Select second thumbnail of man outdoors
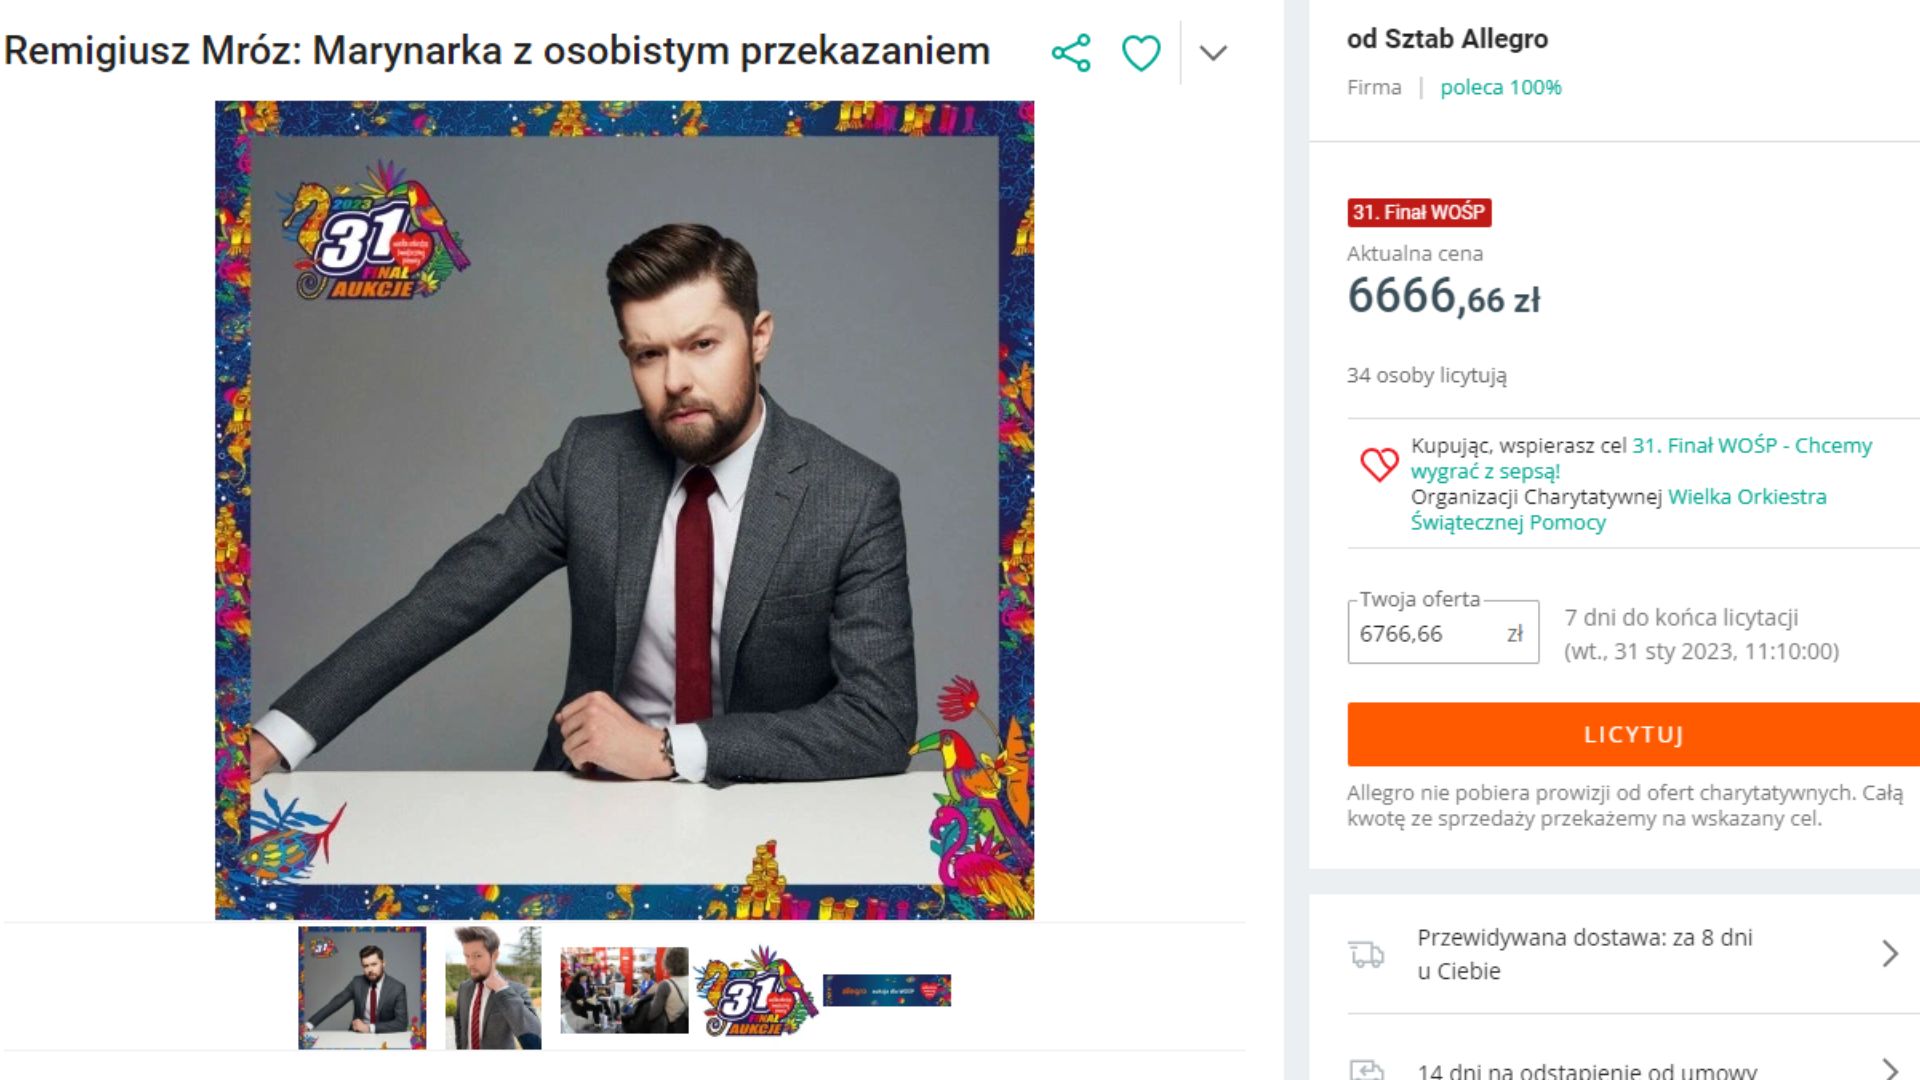The height and width of the screenshot is (1080, 1920). [493, 988]
